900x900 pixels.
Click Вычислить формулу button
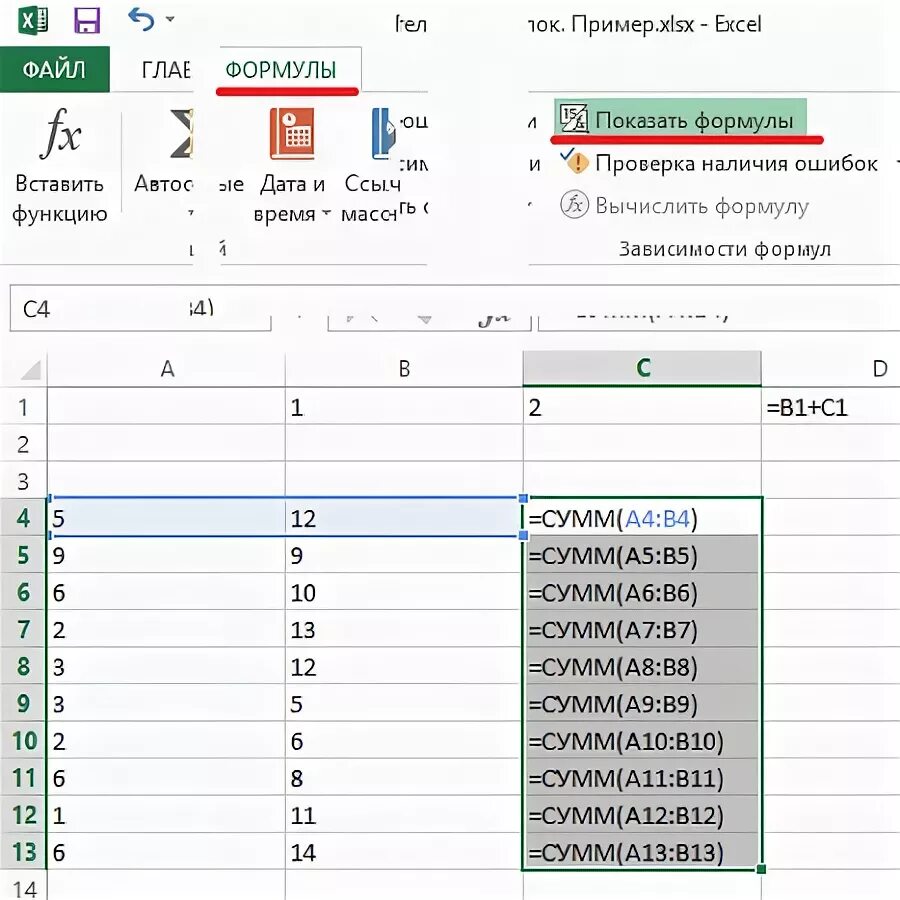tap(685, 205)
